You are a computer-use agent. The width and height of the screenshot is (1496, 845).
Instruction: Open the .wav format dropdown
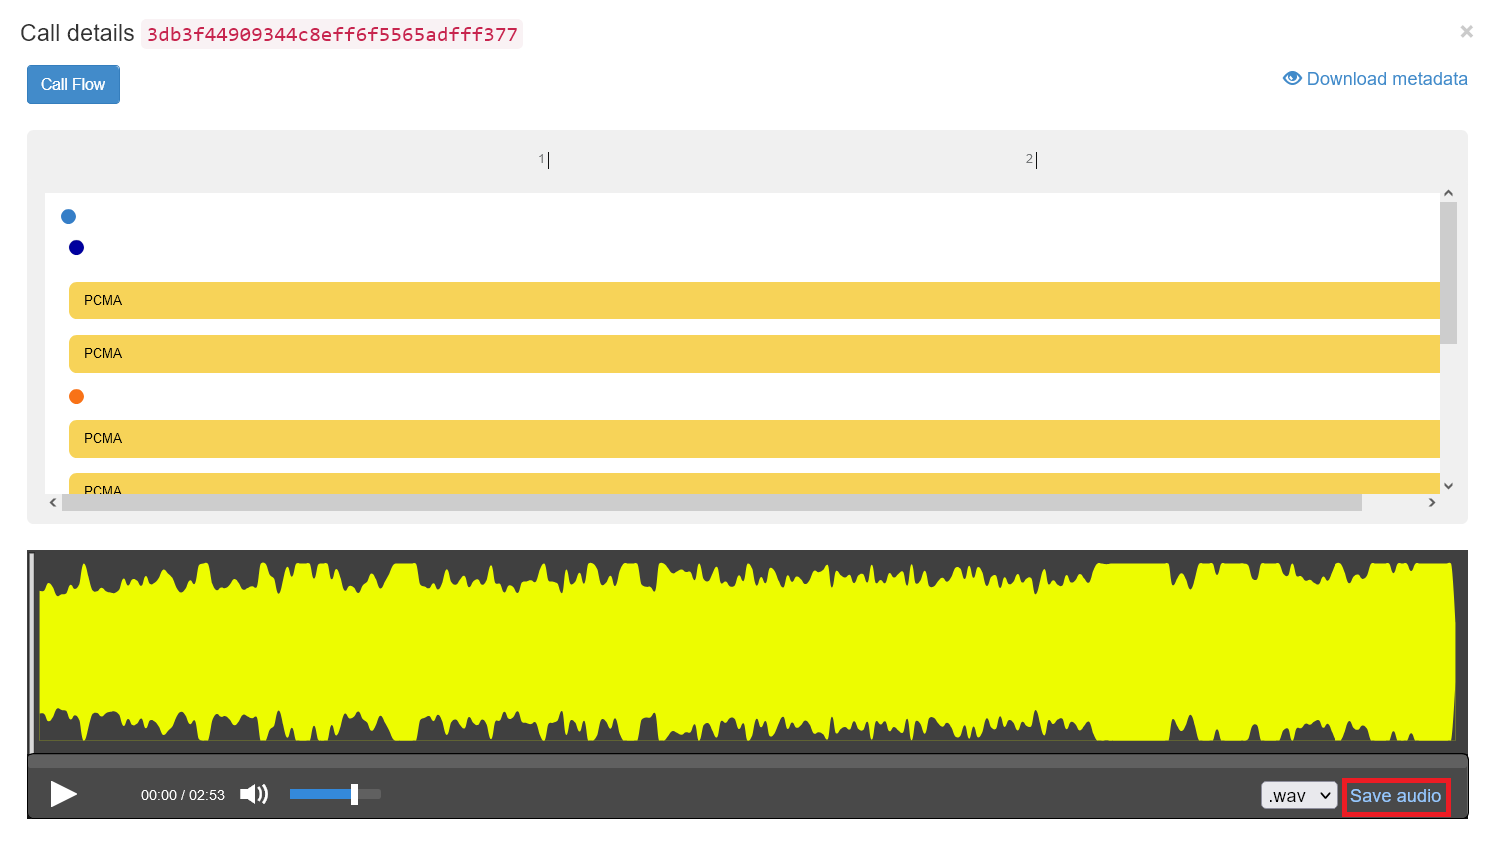(1299, 795)
